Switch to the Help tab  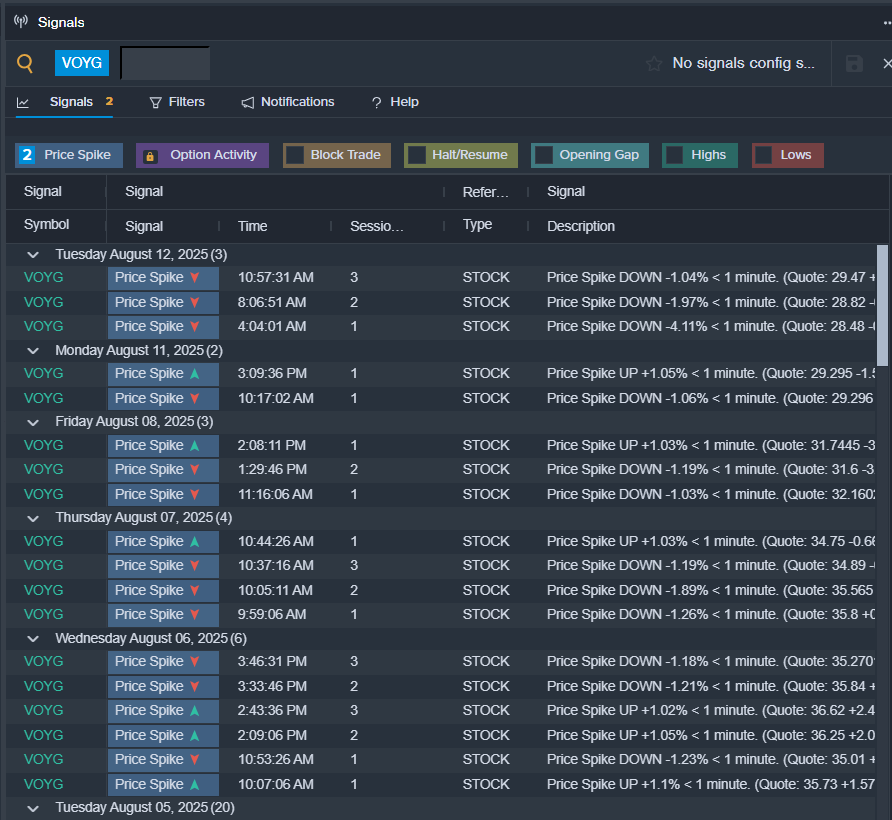pos(395,102)
